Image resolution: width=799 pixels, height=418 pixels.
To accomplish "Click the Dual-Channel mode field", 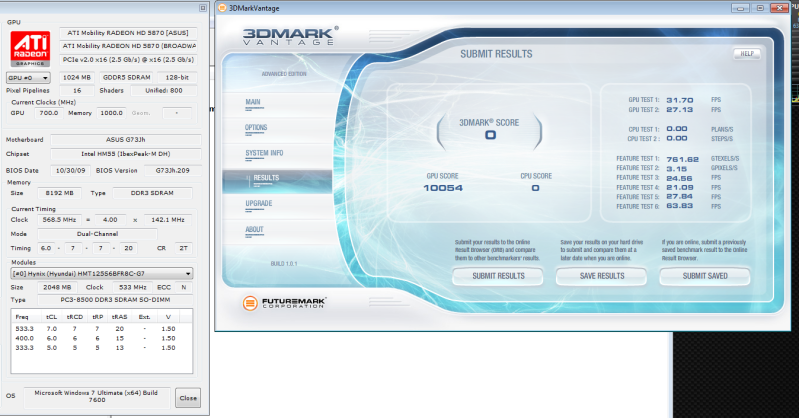I will tap(97, 234).
